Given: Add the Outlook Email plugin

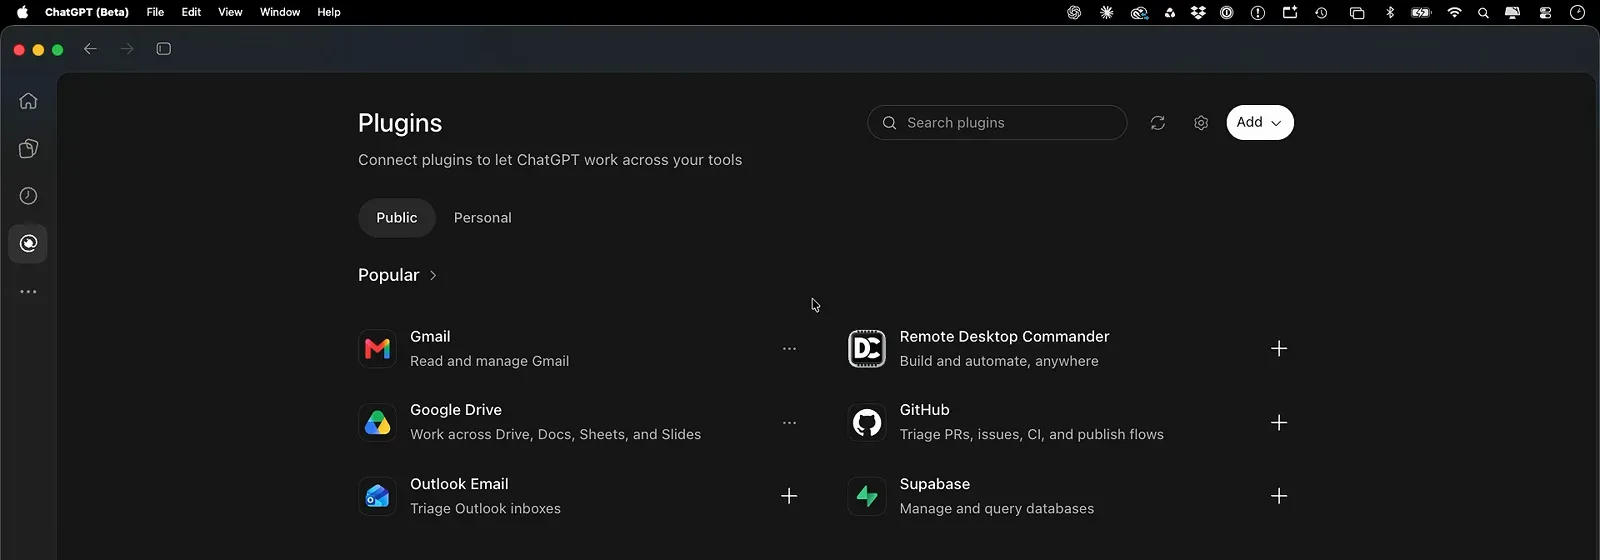Looking at the screenshot, I should [789, 496].
